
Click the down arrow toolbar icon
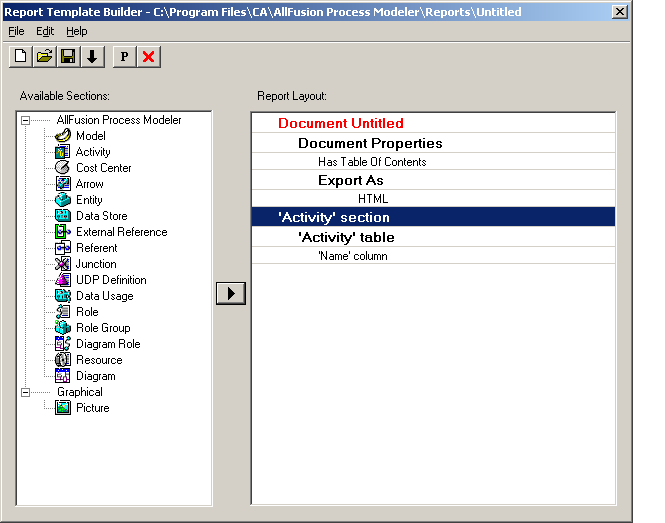[x=92, y=56]
